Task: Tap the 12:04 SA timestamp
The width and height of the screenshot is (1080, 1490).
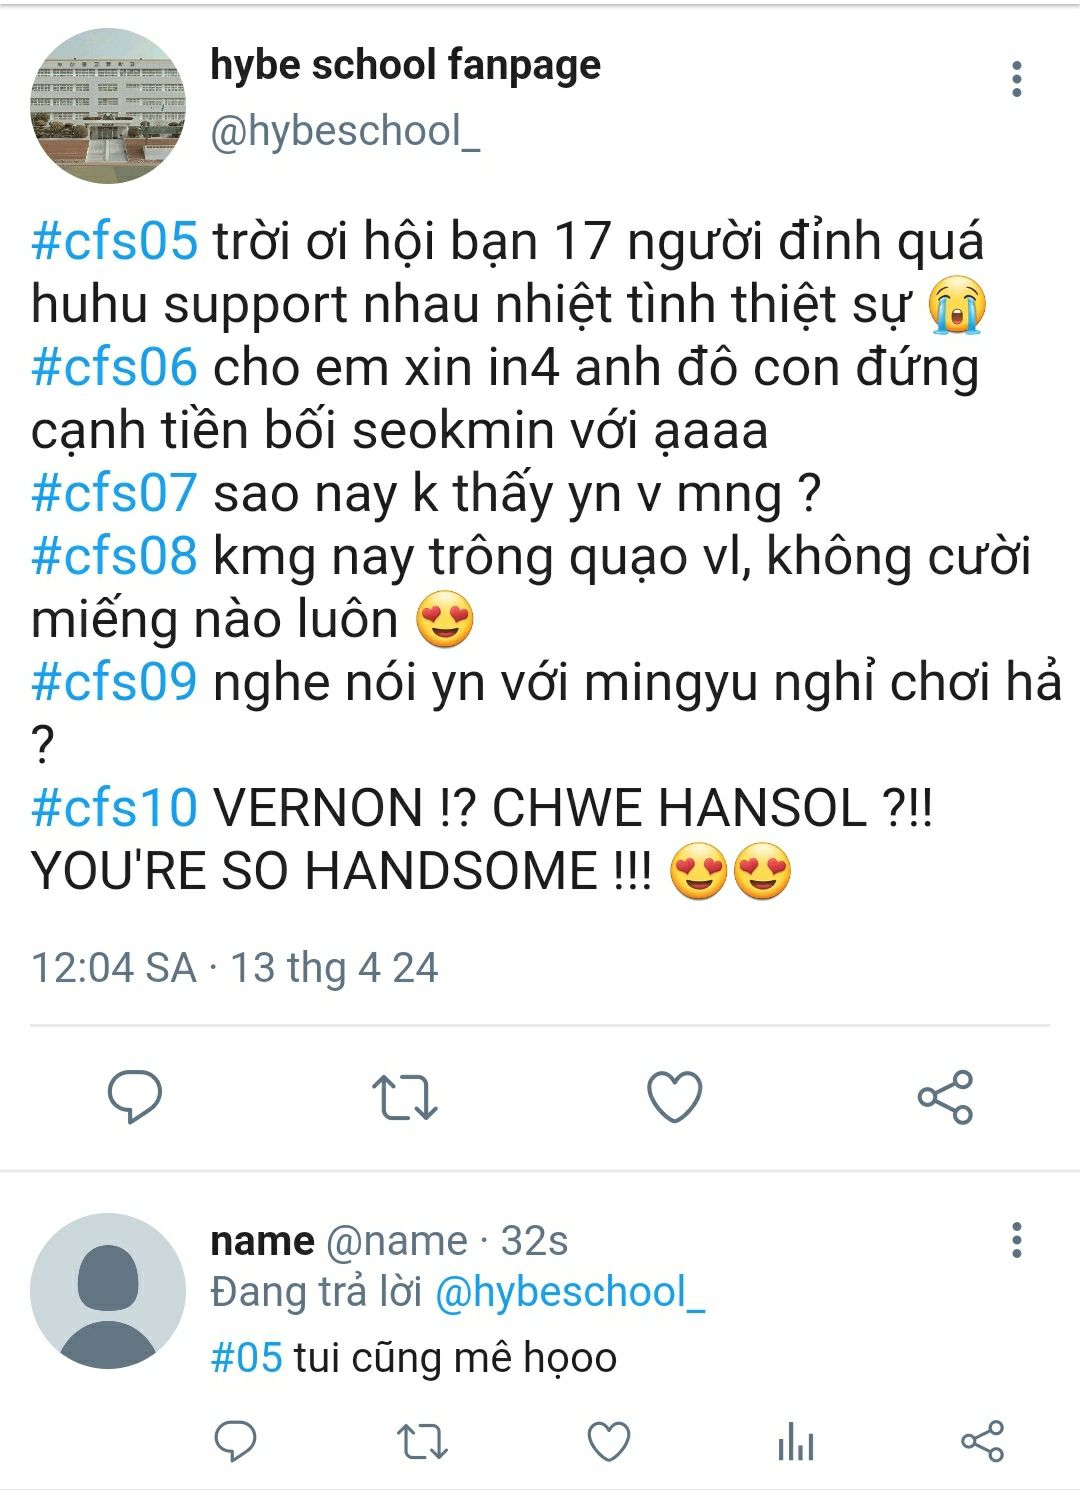Action: pyautogui.click(x=113, y=968)
